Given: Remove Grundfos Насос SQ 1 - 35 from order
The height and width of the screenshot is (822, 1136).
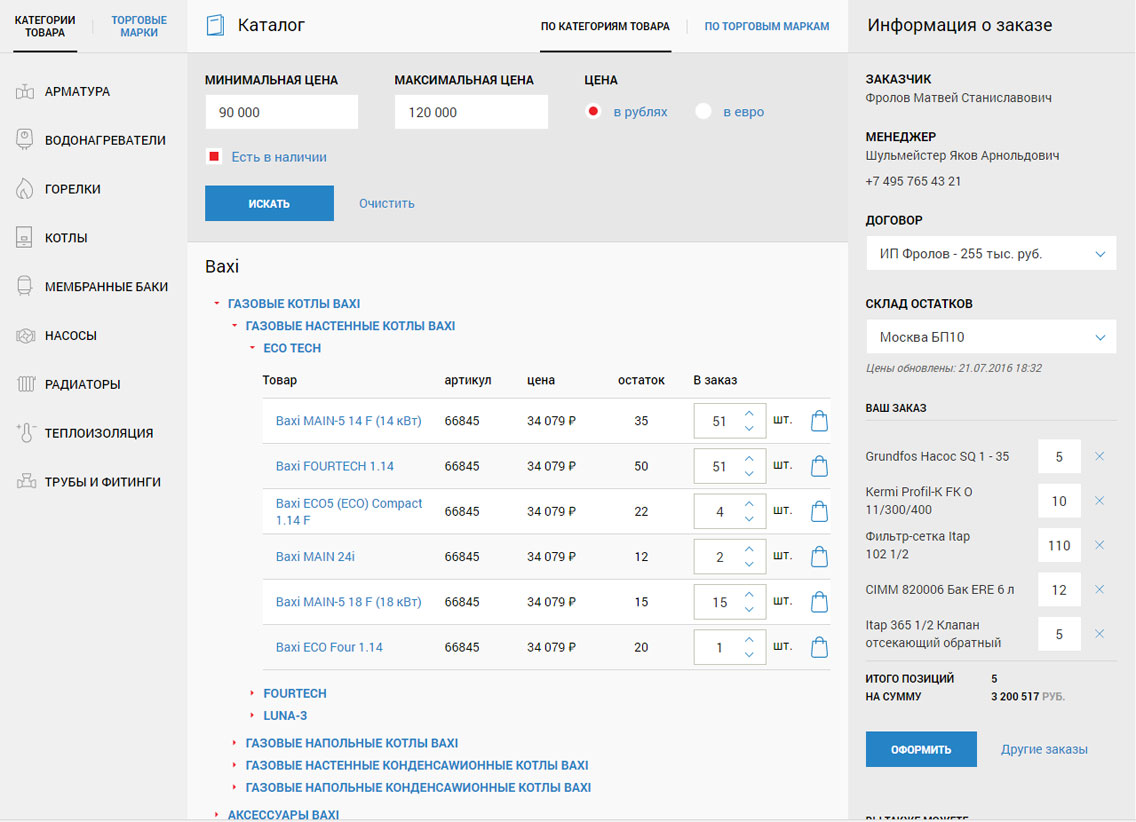Looking at the screenshot, I should click(x=1099, y=456).
